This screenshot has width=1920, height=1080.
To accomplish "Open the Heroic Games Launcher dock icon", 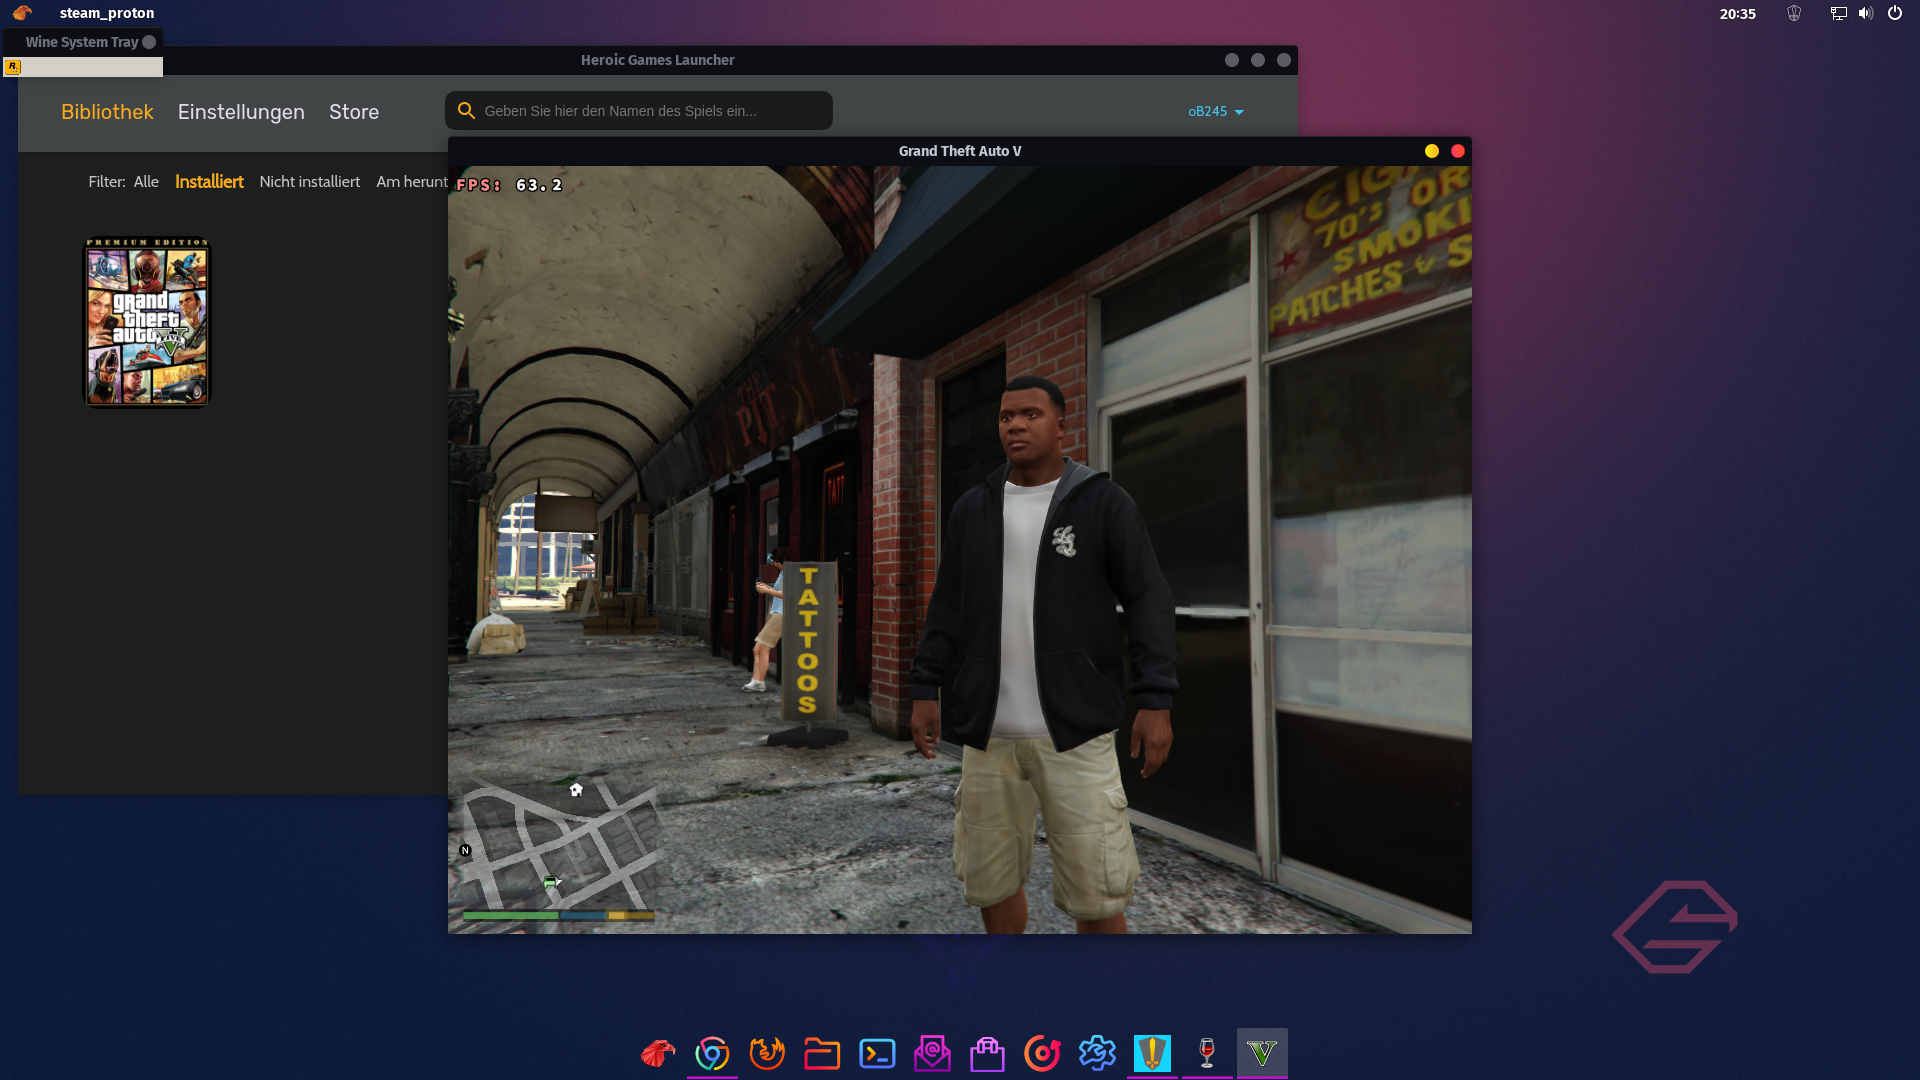I will coord(1152,1053).
